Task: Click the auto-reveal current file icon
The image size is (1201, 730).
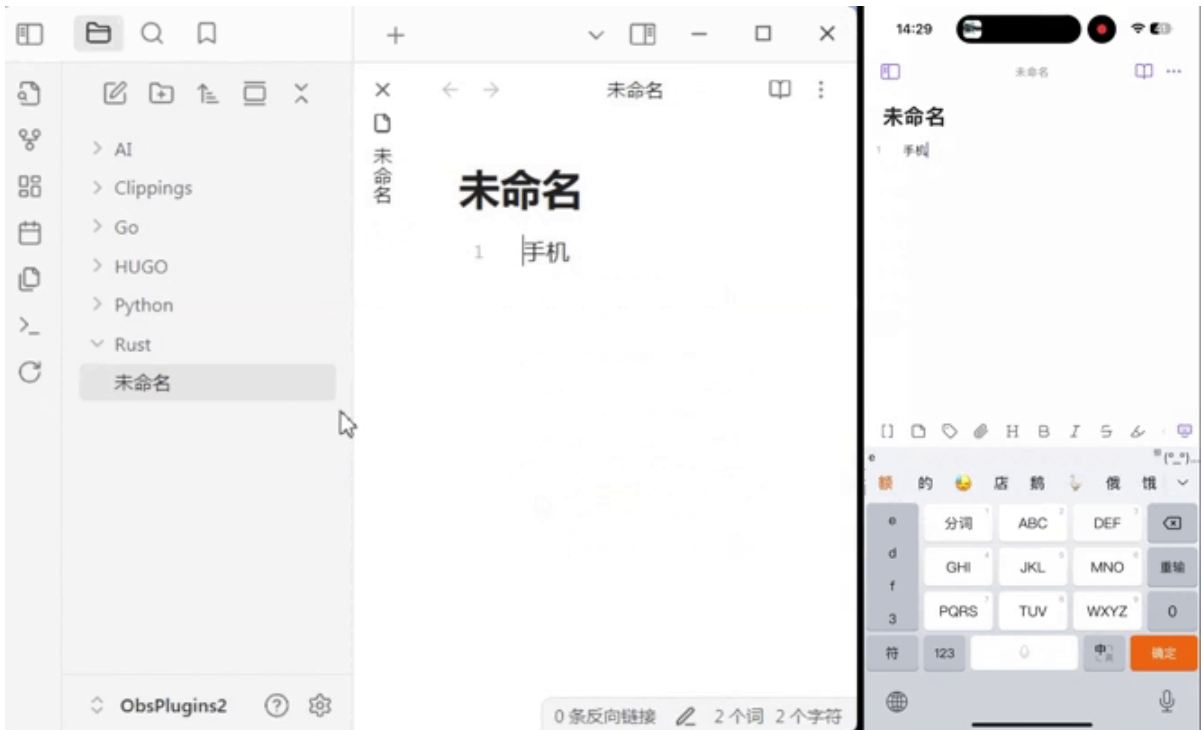Action: pyautogui.click(x=254, y=94)
